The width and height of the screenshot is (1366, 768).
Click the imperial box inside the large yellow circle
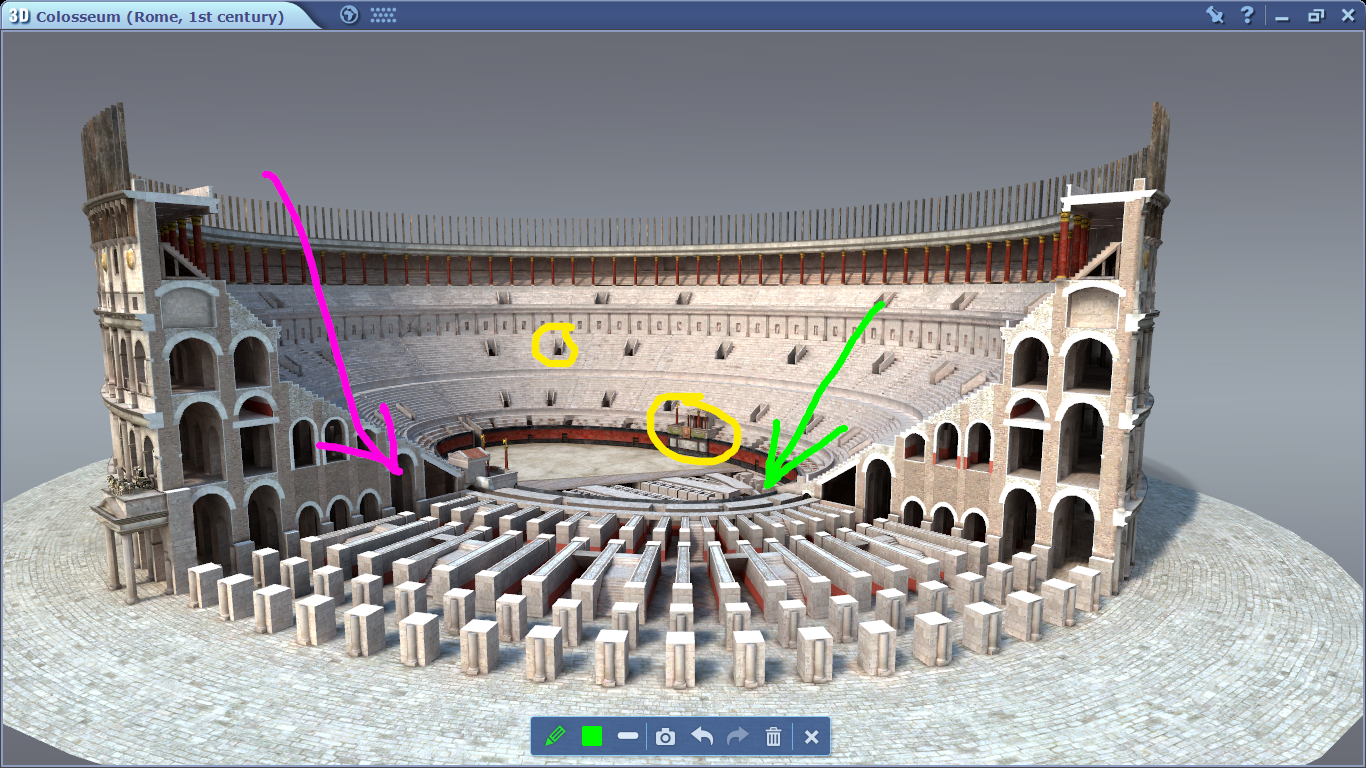point(693,429)
